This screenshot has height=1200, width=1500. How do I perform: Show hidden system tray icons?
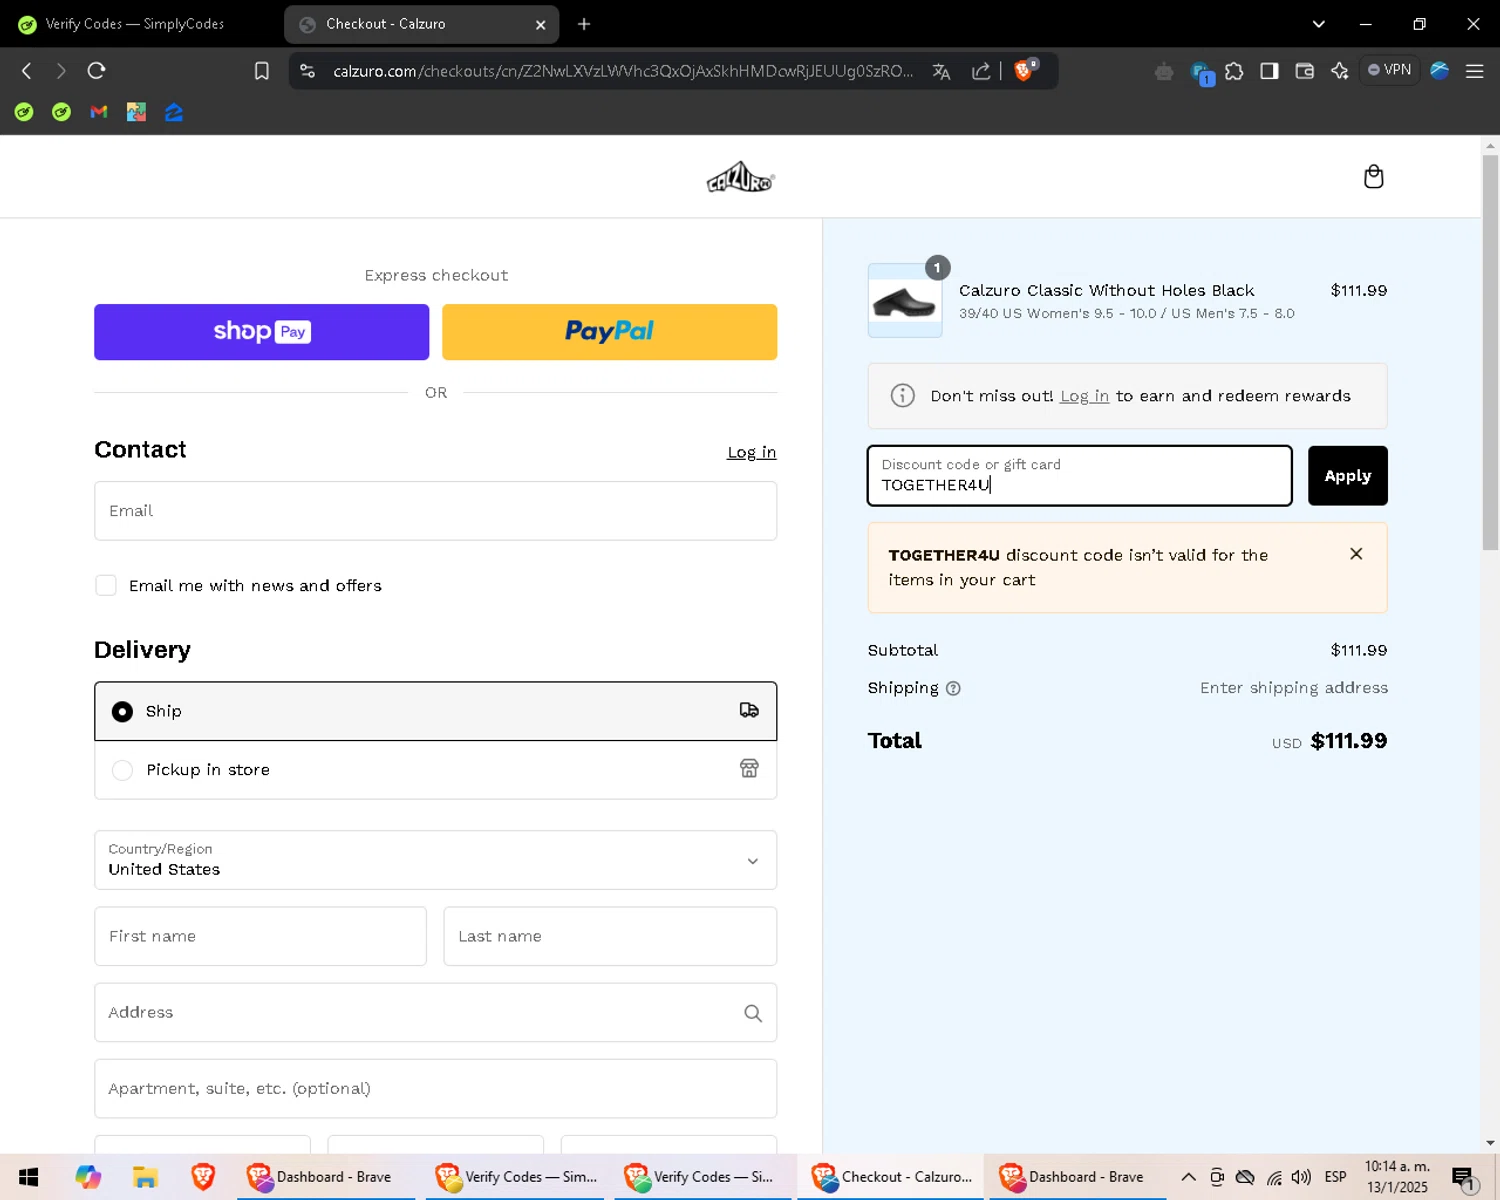[1188, 1177]
